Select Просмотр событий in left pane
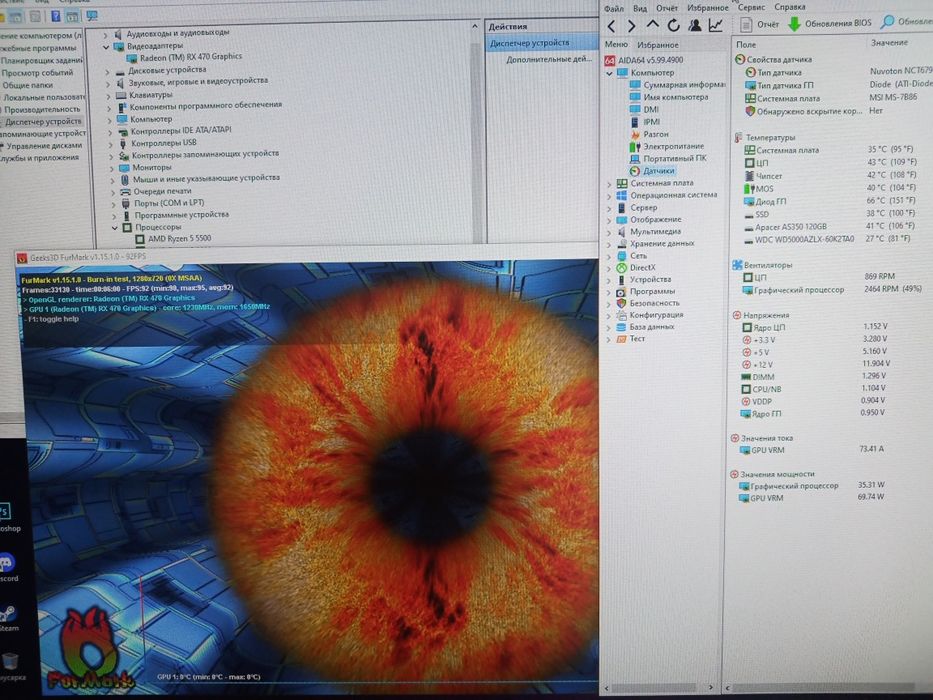The height and width of the screenshot is (700, 933). pyautogui.click(x=37, y=73)
